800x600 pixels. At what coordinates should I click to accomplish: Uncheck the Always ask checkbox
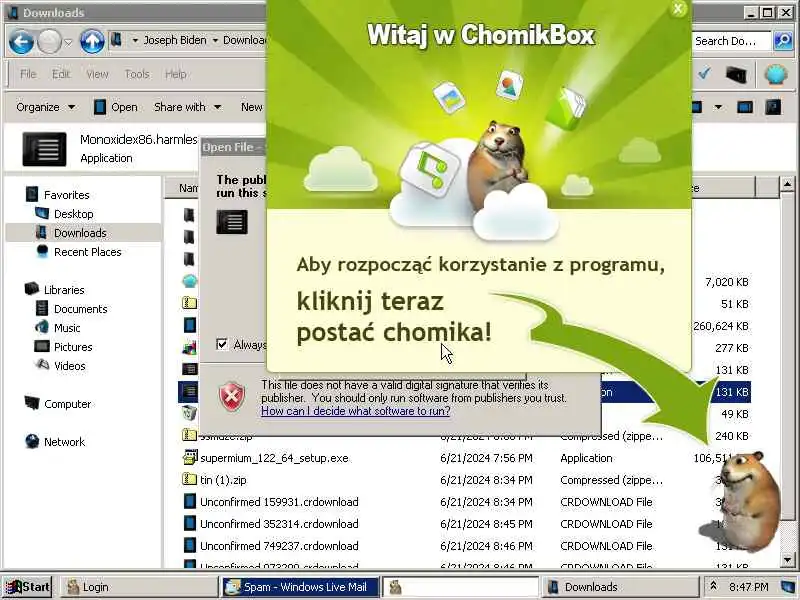click(222, 344)
